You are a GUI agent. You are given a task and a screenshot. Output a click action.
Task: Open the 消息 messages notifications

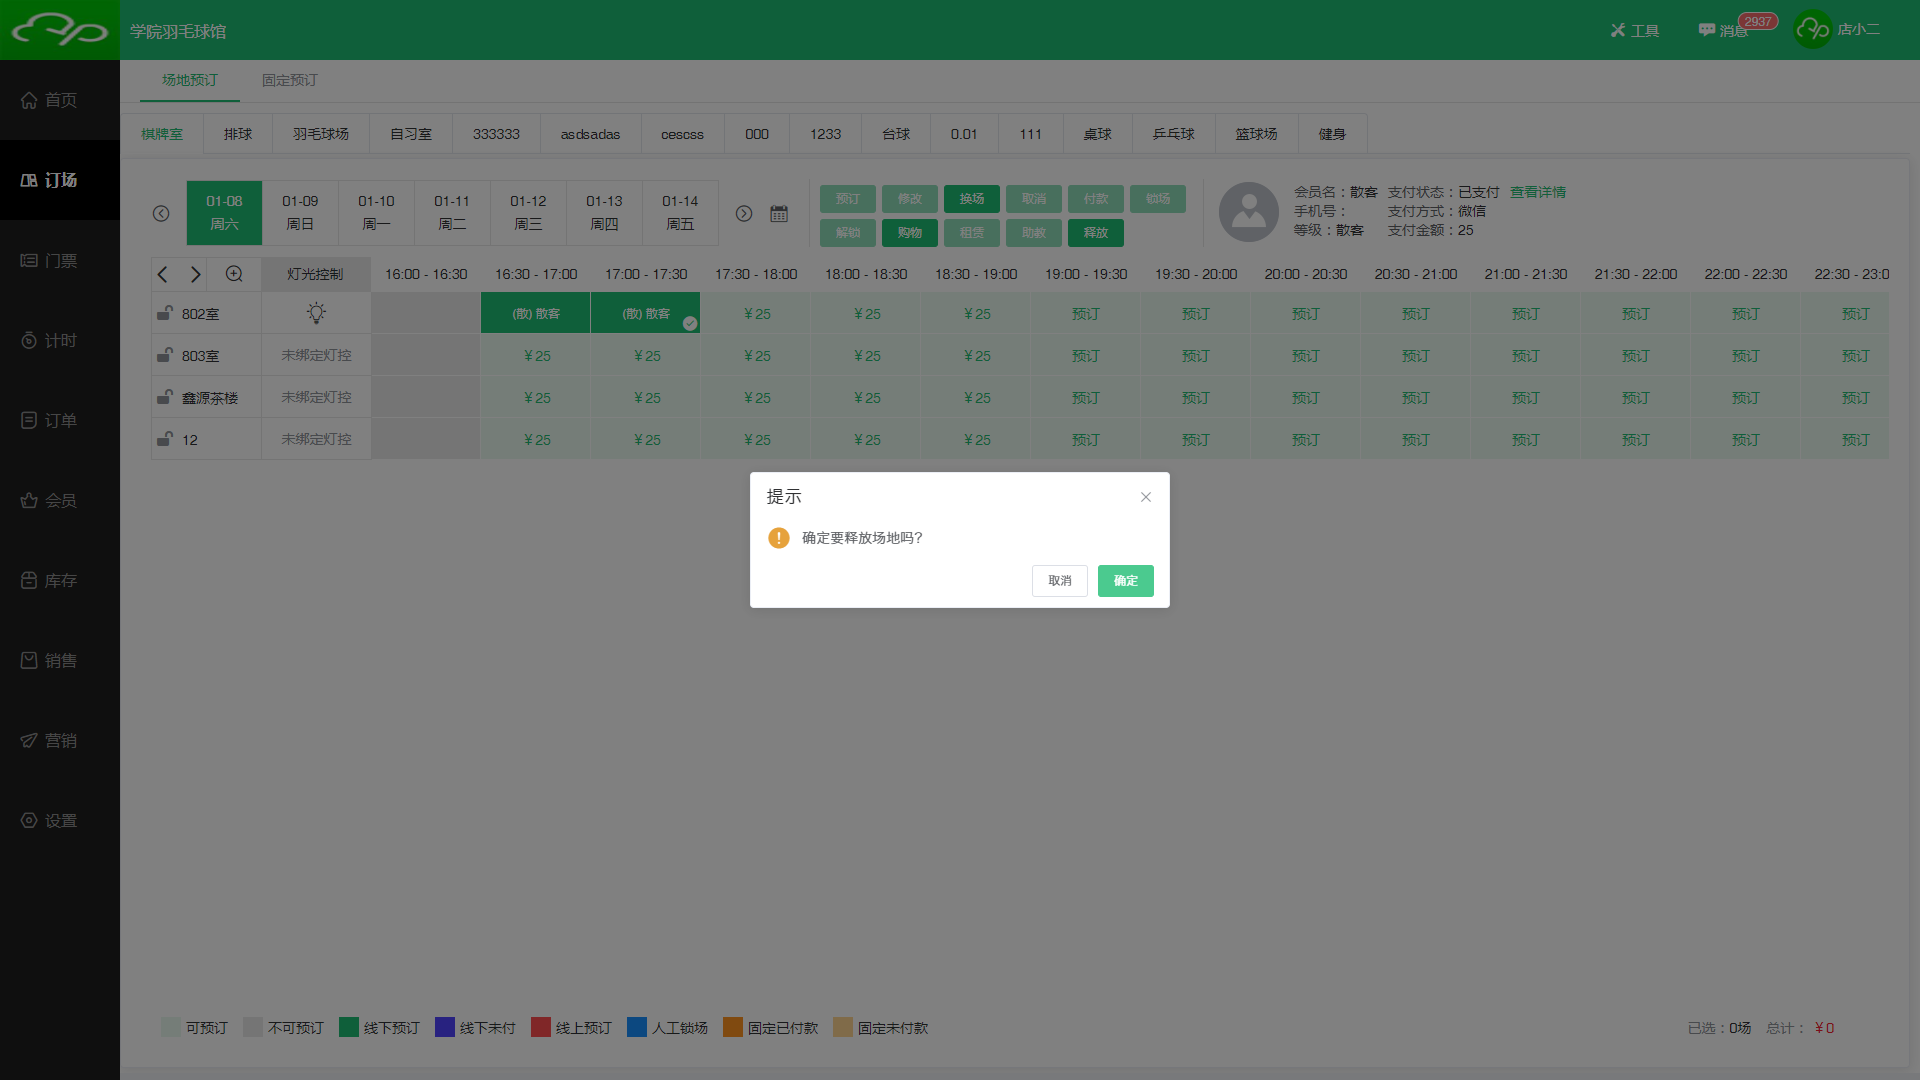[x=1724, y=31]
